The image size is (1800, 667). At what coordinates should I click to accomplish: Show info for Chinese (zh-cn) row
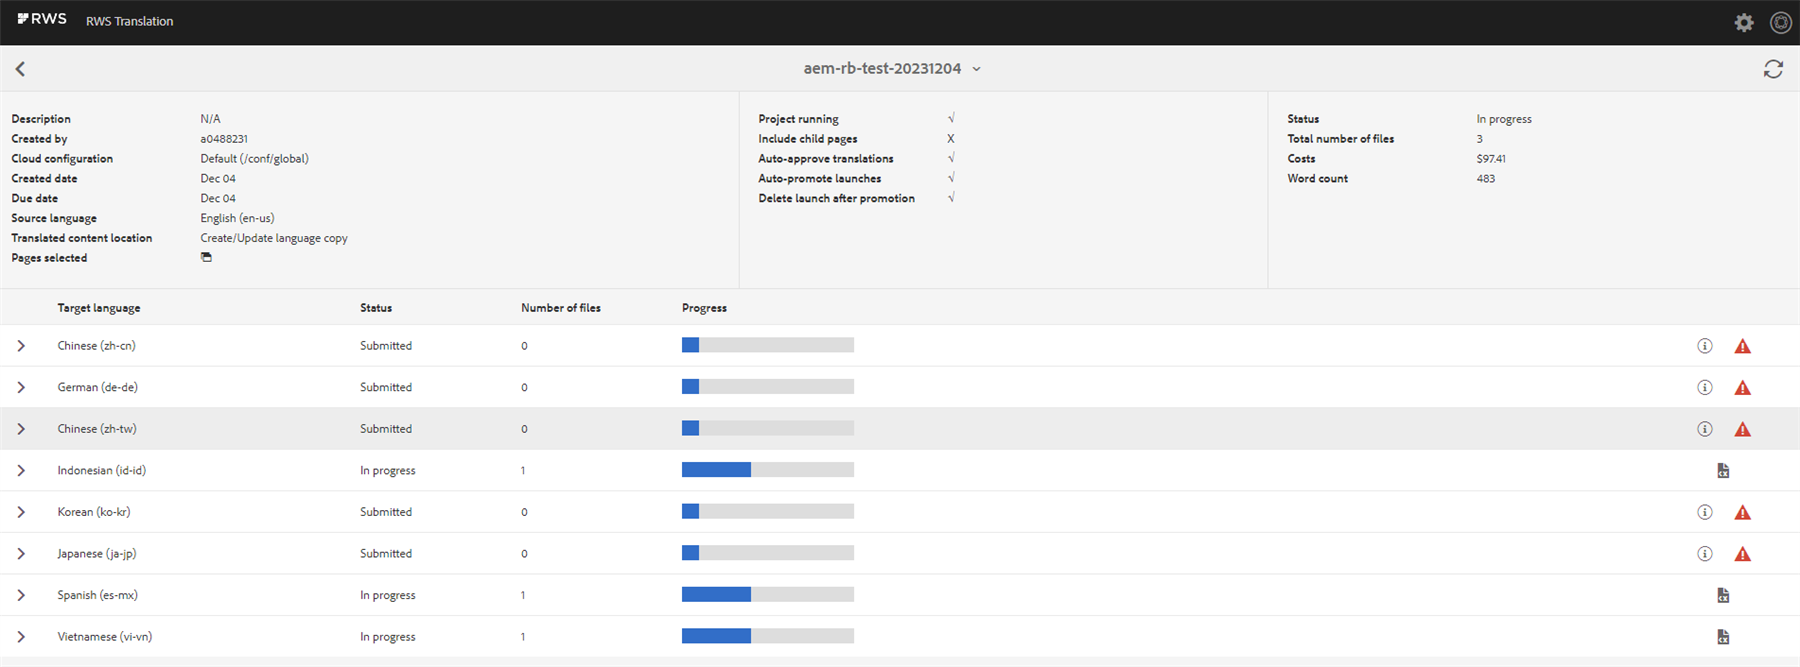point(1705,346)
